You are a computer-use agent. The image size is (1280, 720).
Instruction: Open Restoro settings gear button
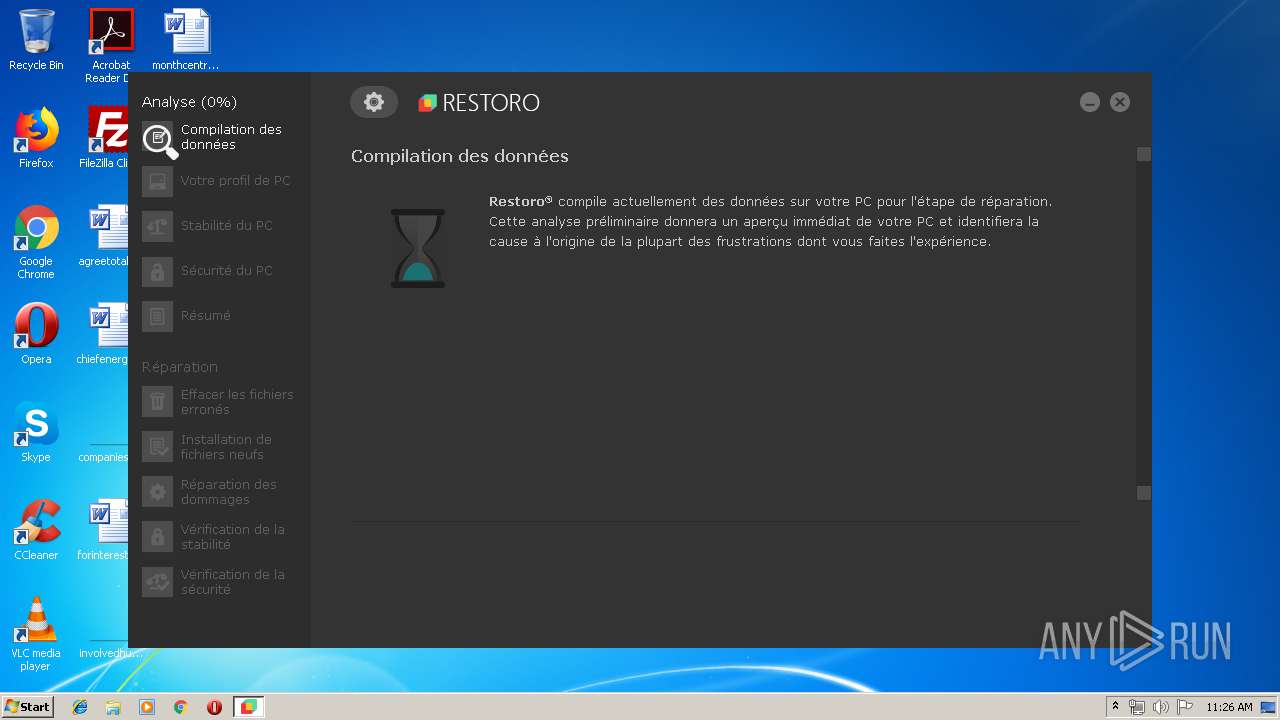[x=374, y=102]
